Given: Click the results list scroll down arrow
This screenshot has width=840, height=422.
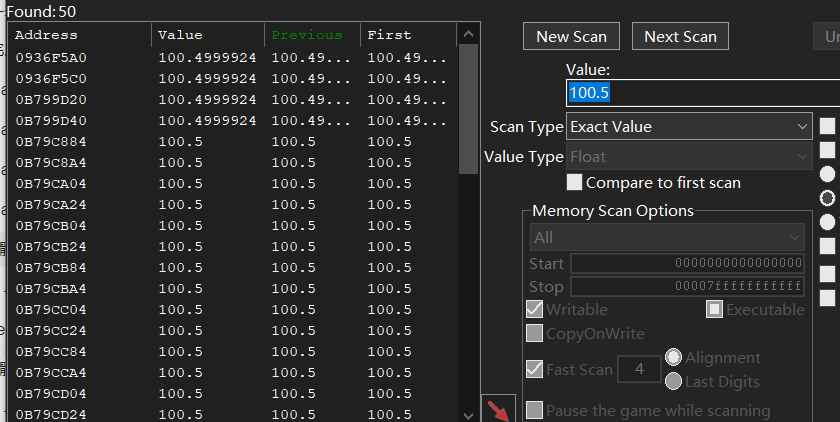Looking at the screenshot, I should [x=468, y=416].
